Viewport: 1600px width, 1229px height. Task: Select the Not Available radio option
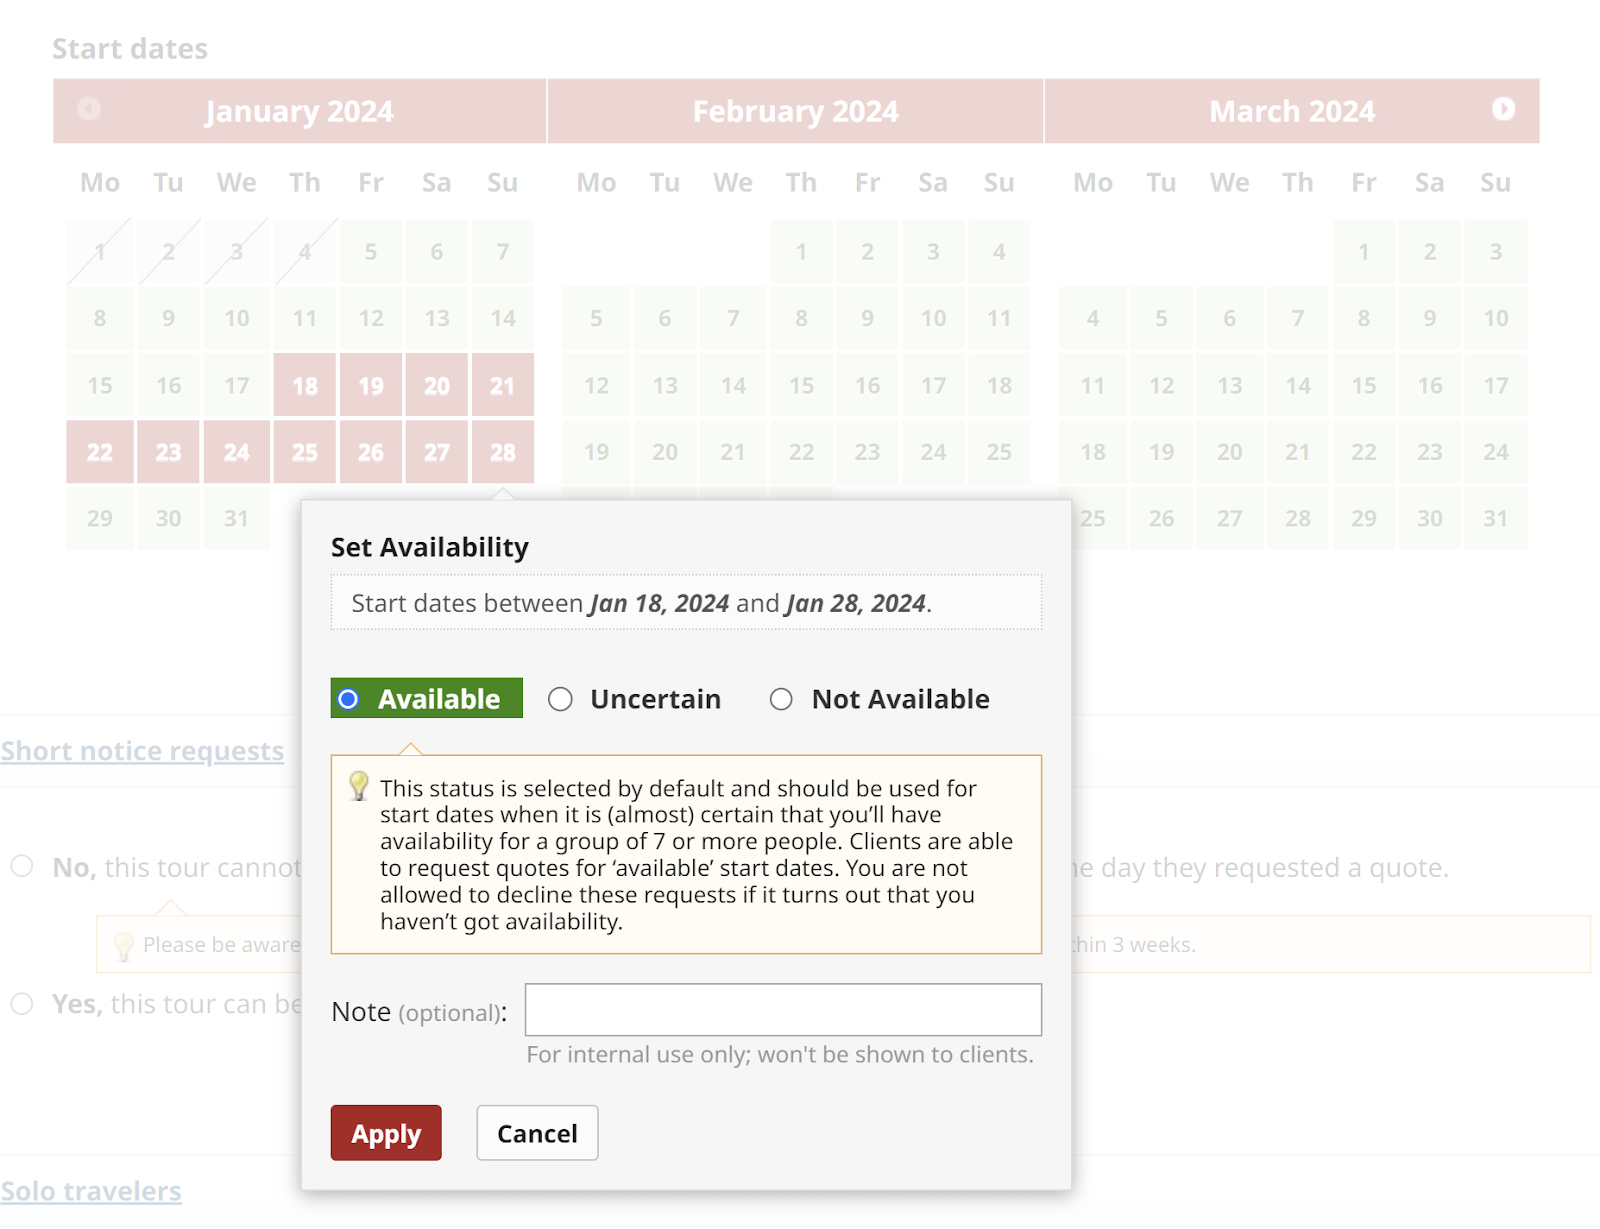781,699
